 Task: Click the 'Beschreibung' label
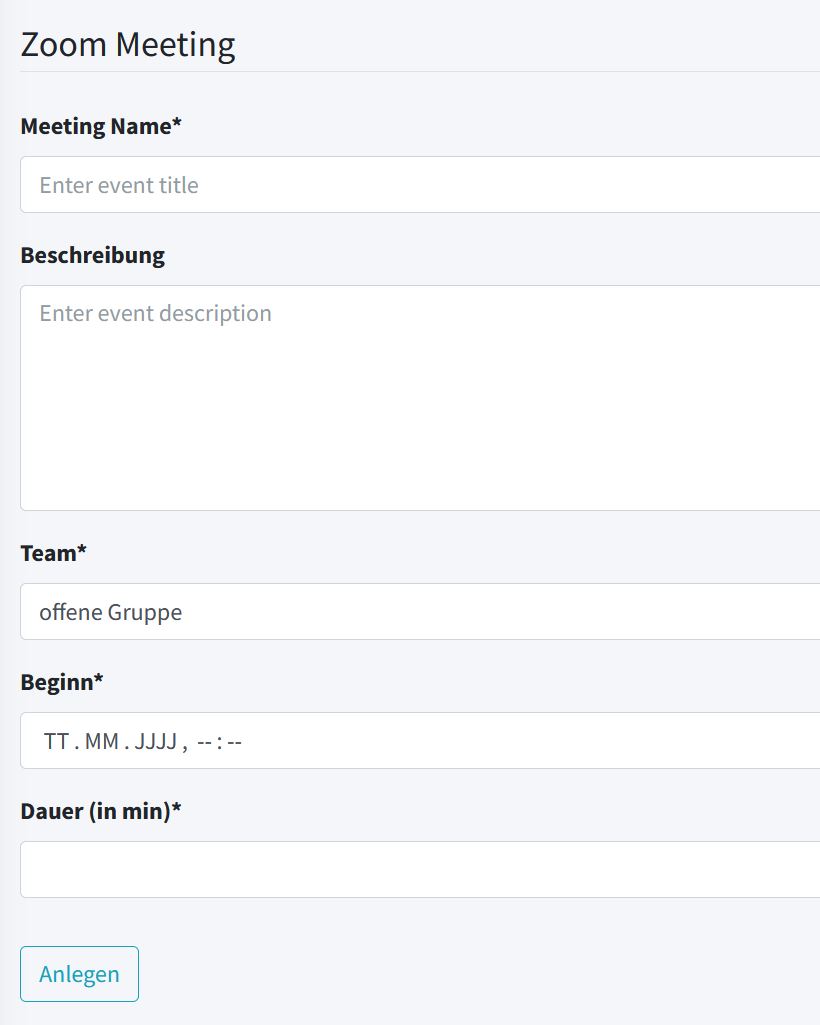coord(92,255)
